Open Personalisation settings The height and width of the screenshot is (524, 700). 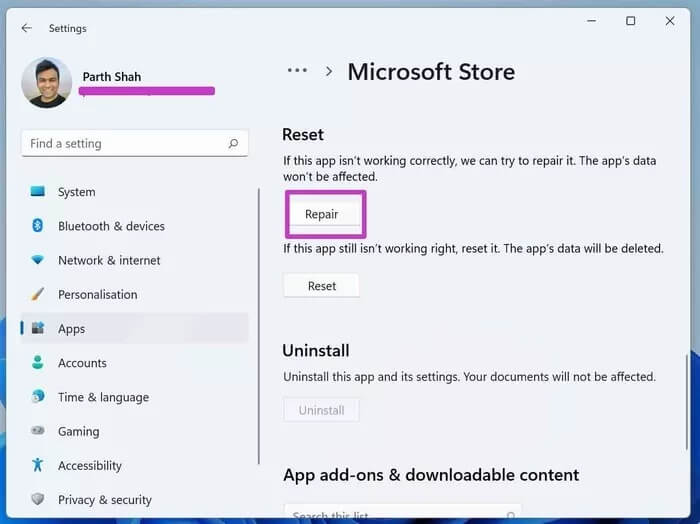134,295
